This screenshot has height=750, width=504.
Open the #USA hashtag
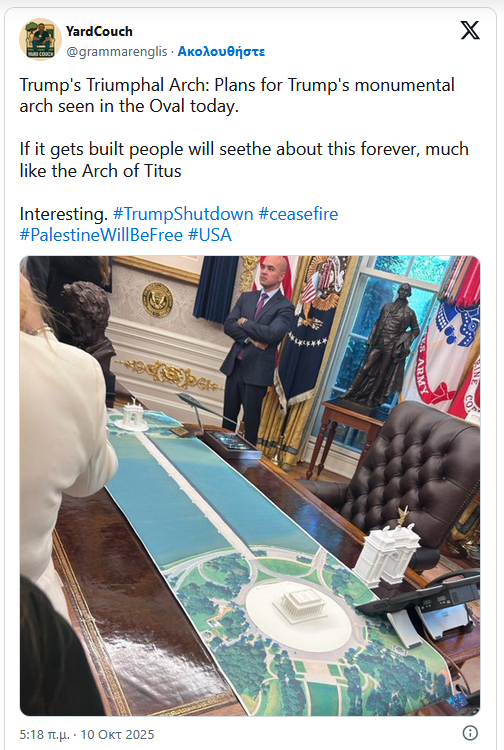(x=209, y=235)
